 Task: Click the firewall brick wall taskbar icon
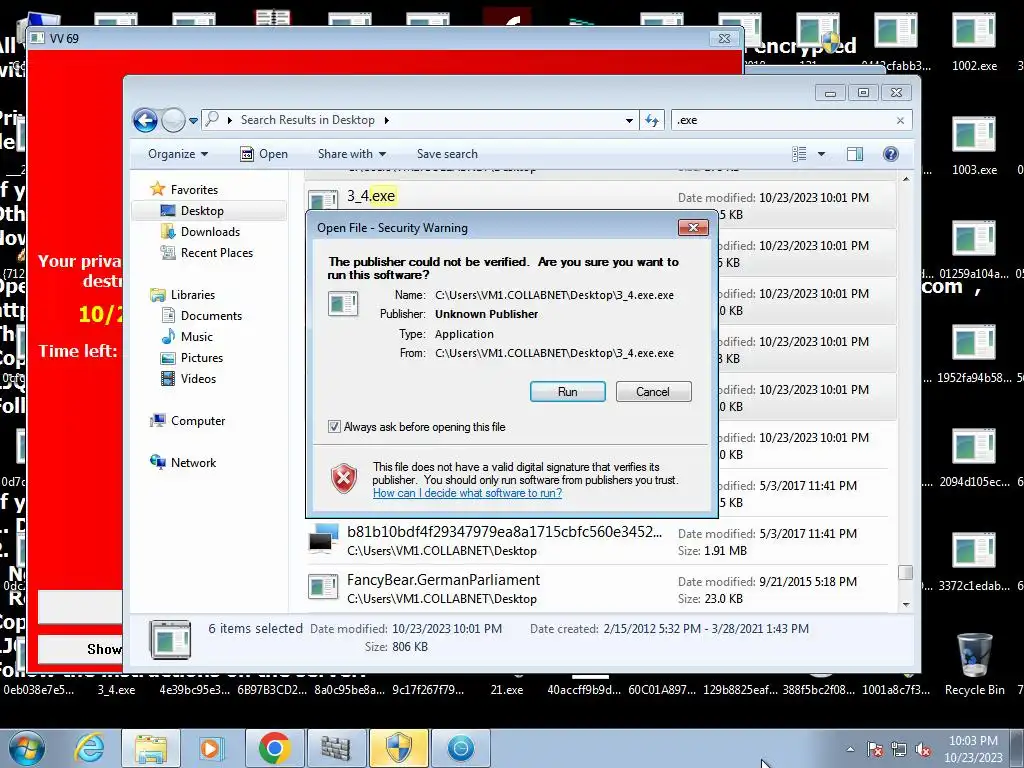coord(336,748)
